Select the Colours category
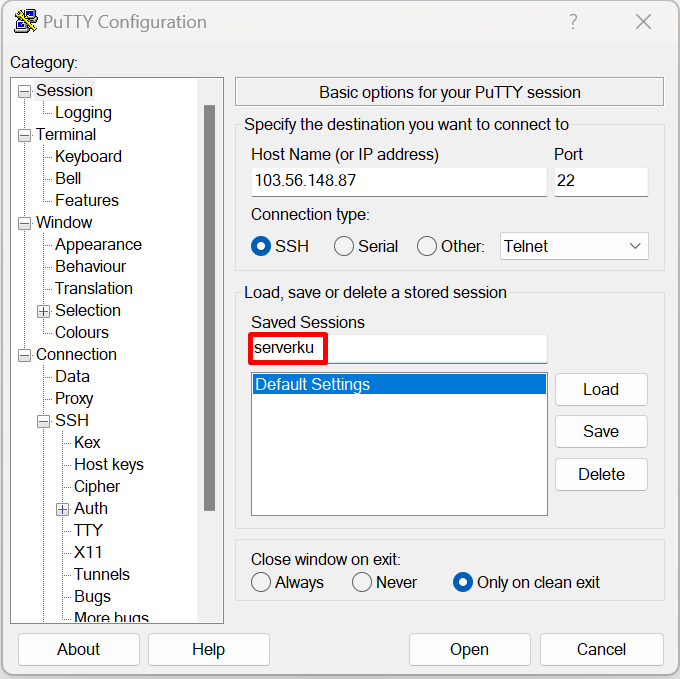680x679 pixels. pos(81,332)
